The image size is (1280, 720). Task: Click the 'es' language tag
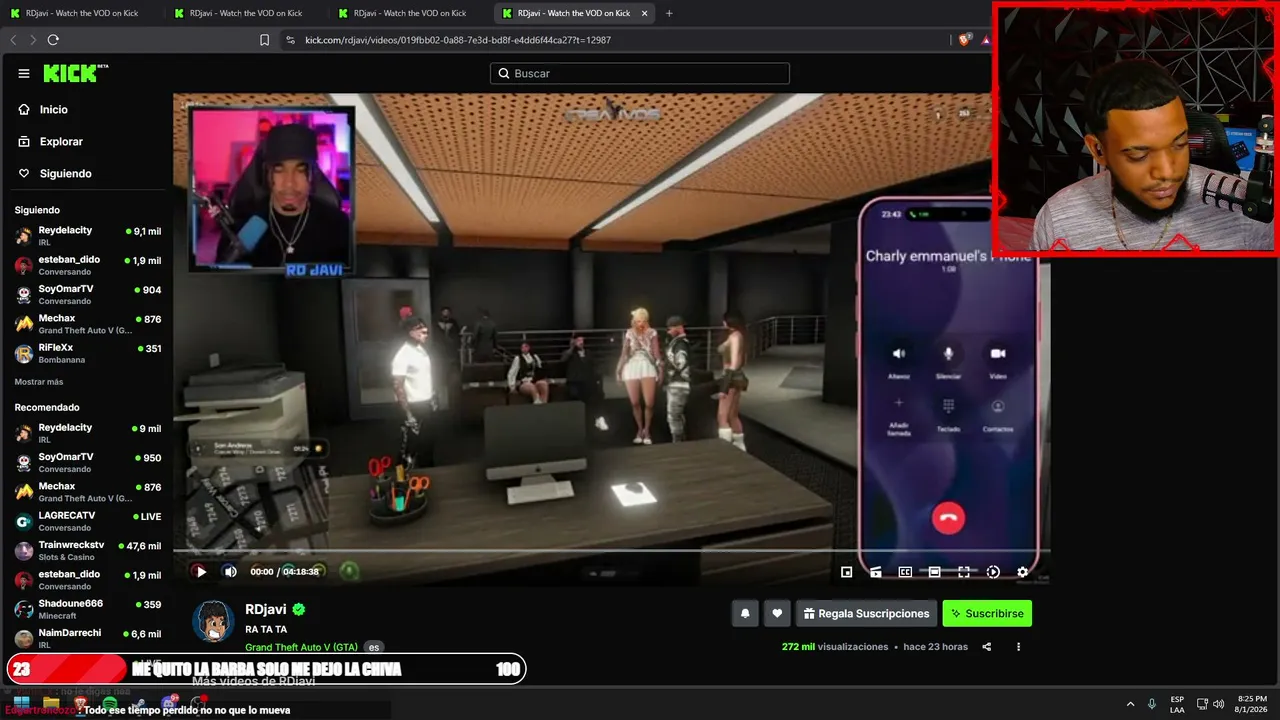(374, 647)
